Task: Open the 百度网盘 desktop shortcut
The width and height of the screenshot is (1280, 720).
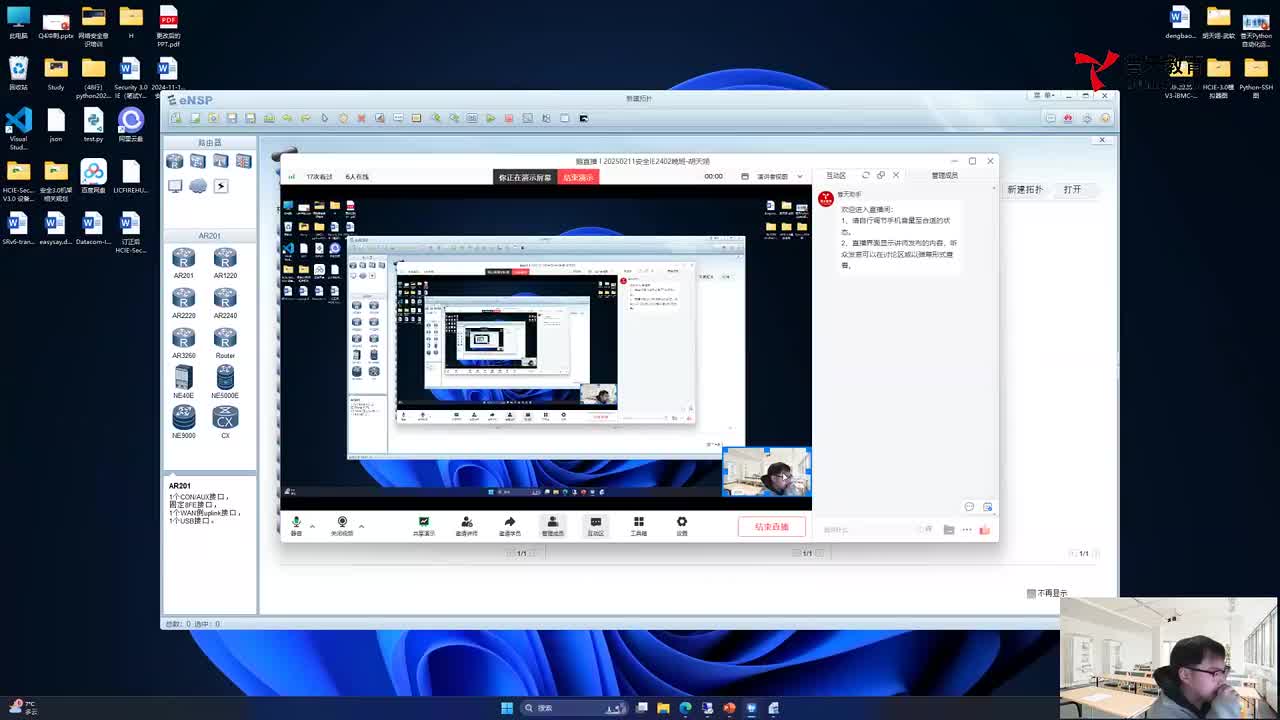Action: 93,177
